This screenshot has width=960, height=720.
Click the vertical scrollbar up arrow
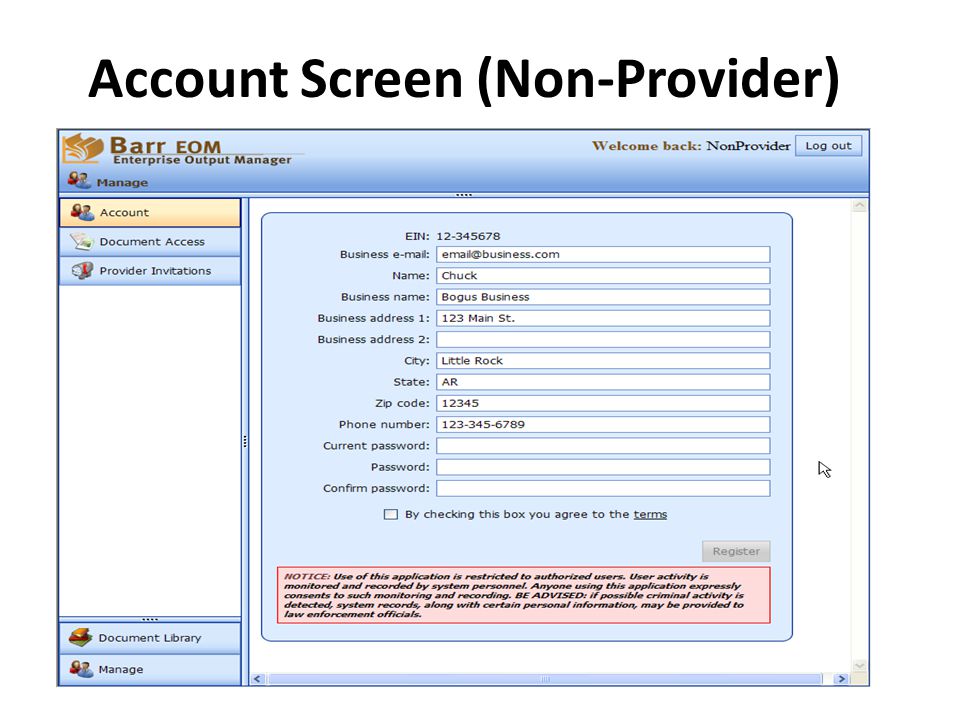tap(860, 206)
